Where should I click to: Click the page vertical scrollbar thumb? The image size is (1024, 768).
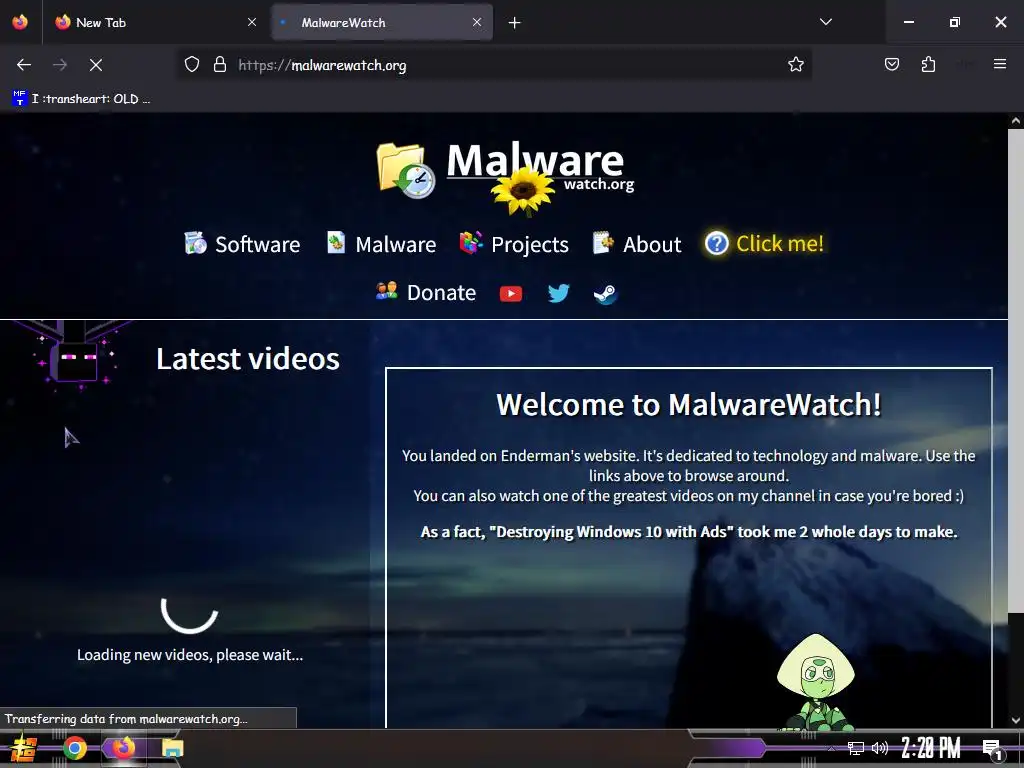click(x=1015, y=371)
